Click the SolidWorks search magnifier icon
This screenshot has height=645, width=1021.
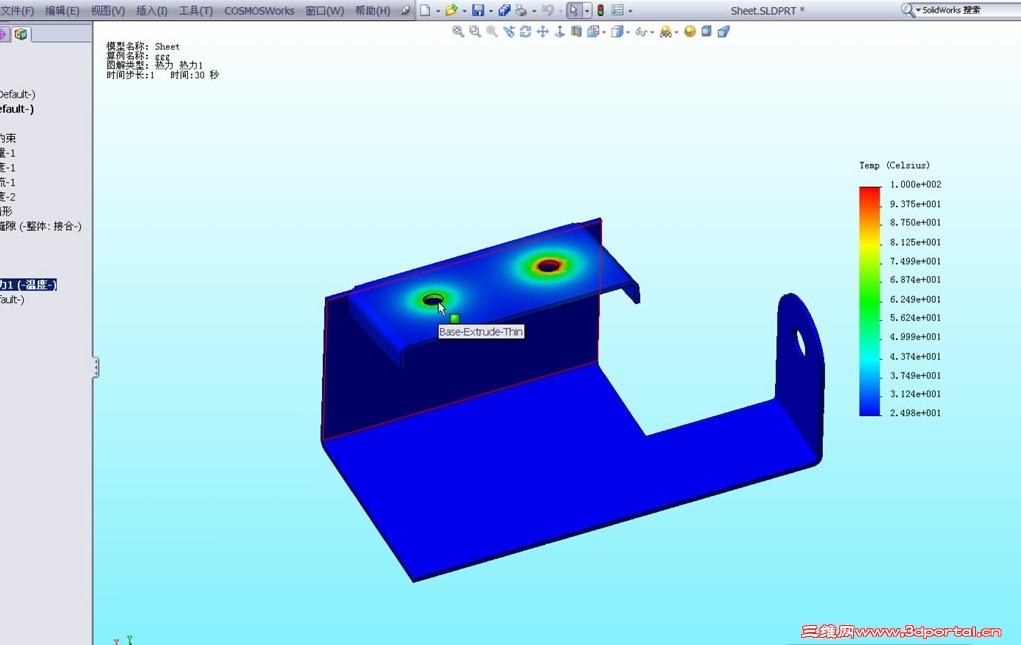(x=907, y=10)
